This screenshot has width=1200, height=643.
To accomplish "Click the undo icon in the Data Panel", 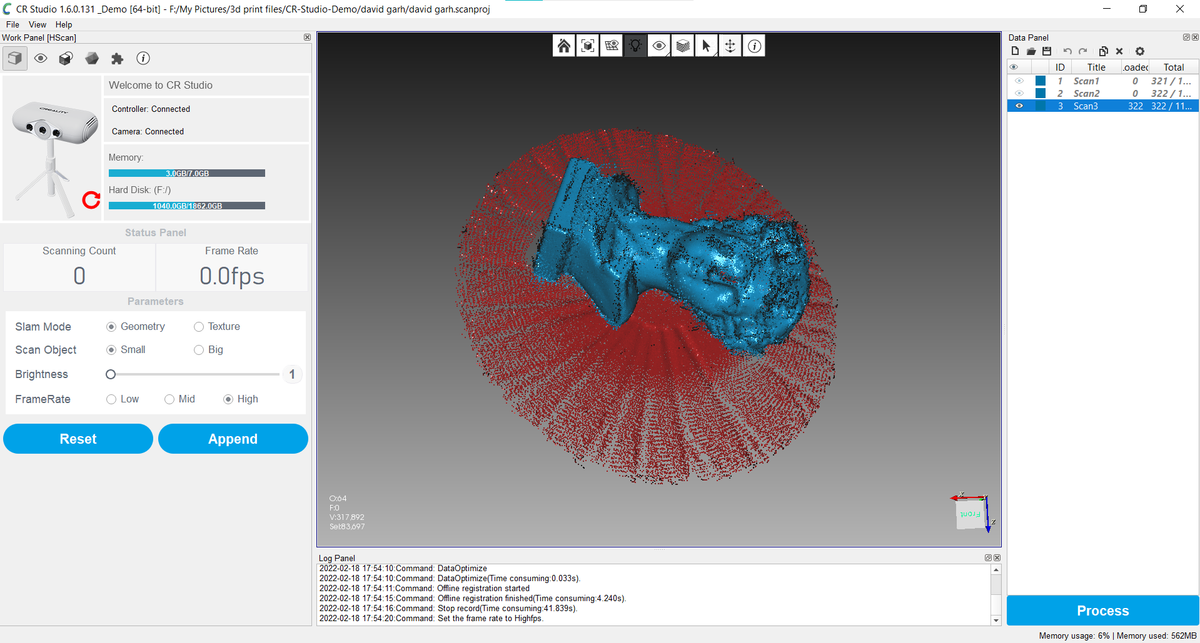I will pyautogui.click(x=1066, y=50).
